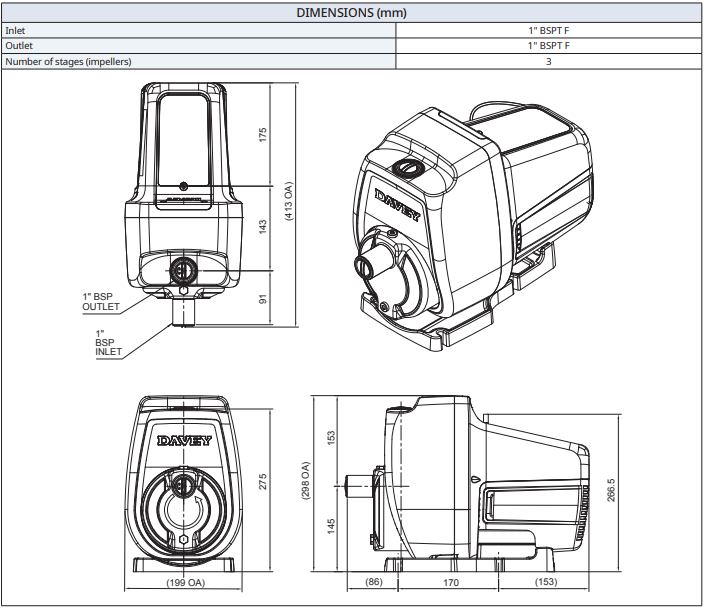Click the Outlet value 1" BSPT F
This screenshot has width=711, height=609.
[x=548, y=46]
